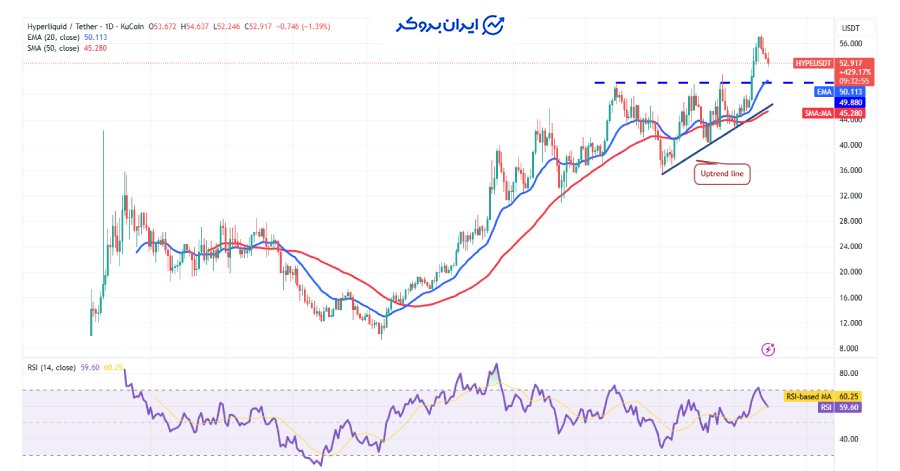Open the USDT currency selector
The width and height of the screenshot is (900, 471).
pyautogui.click(x=851, y=27)
